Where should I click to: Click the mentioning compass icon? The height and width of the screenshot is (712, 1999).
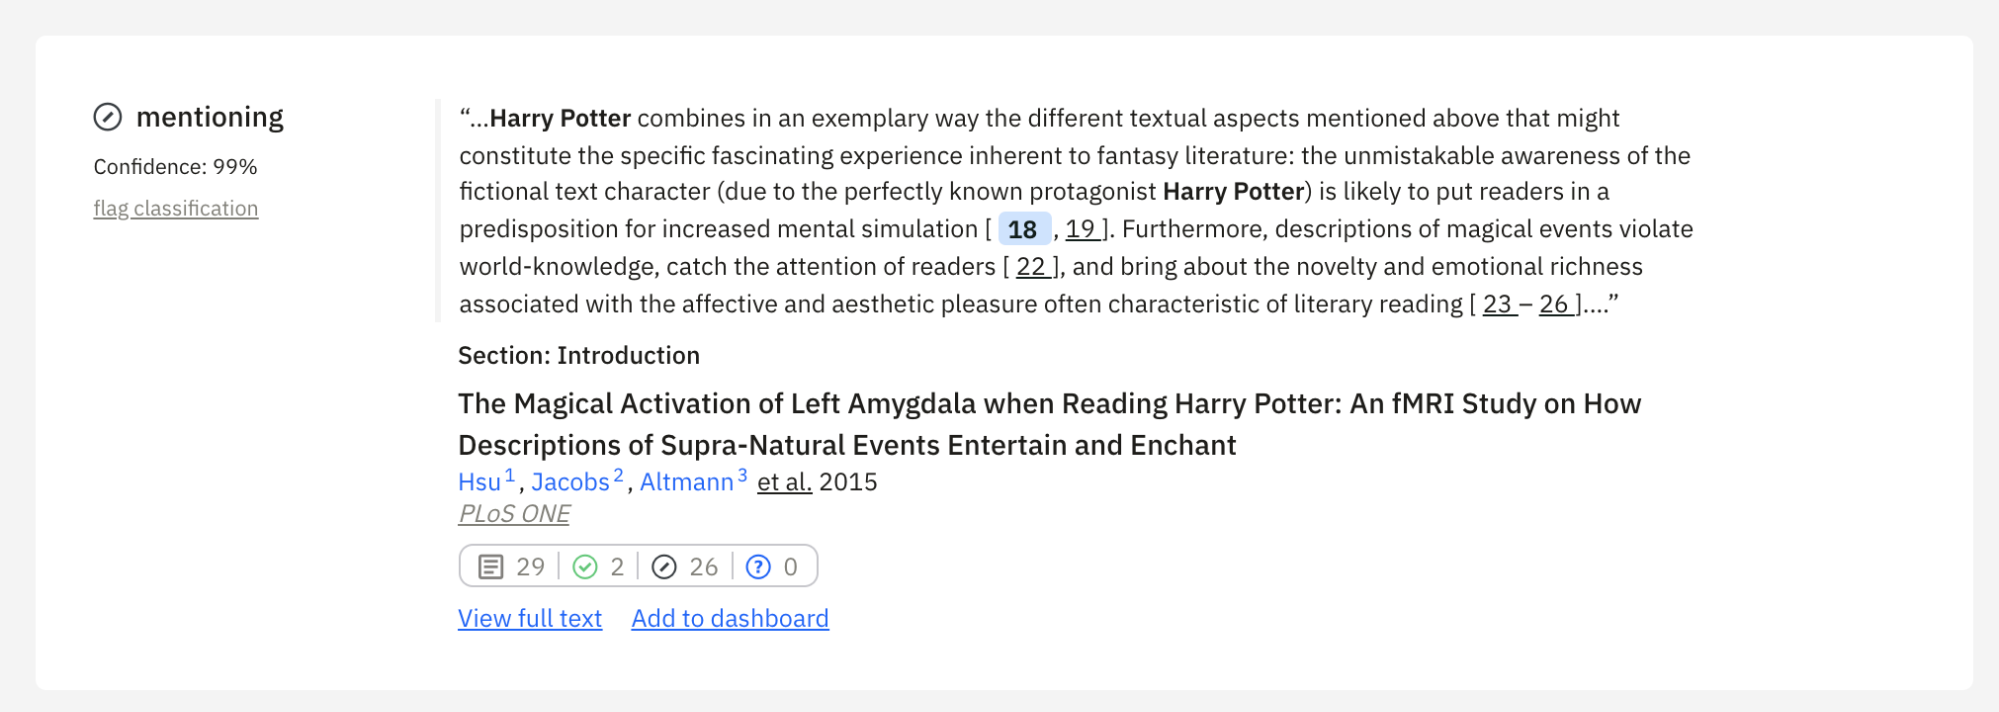coord(108,118)
